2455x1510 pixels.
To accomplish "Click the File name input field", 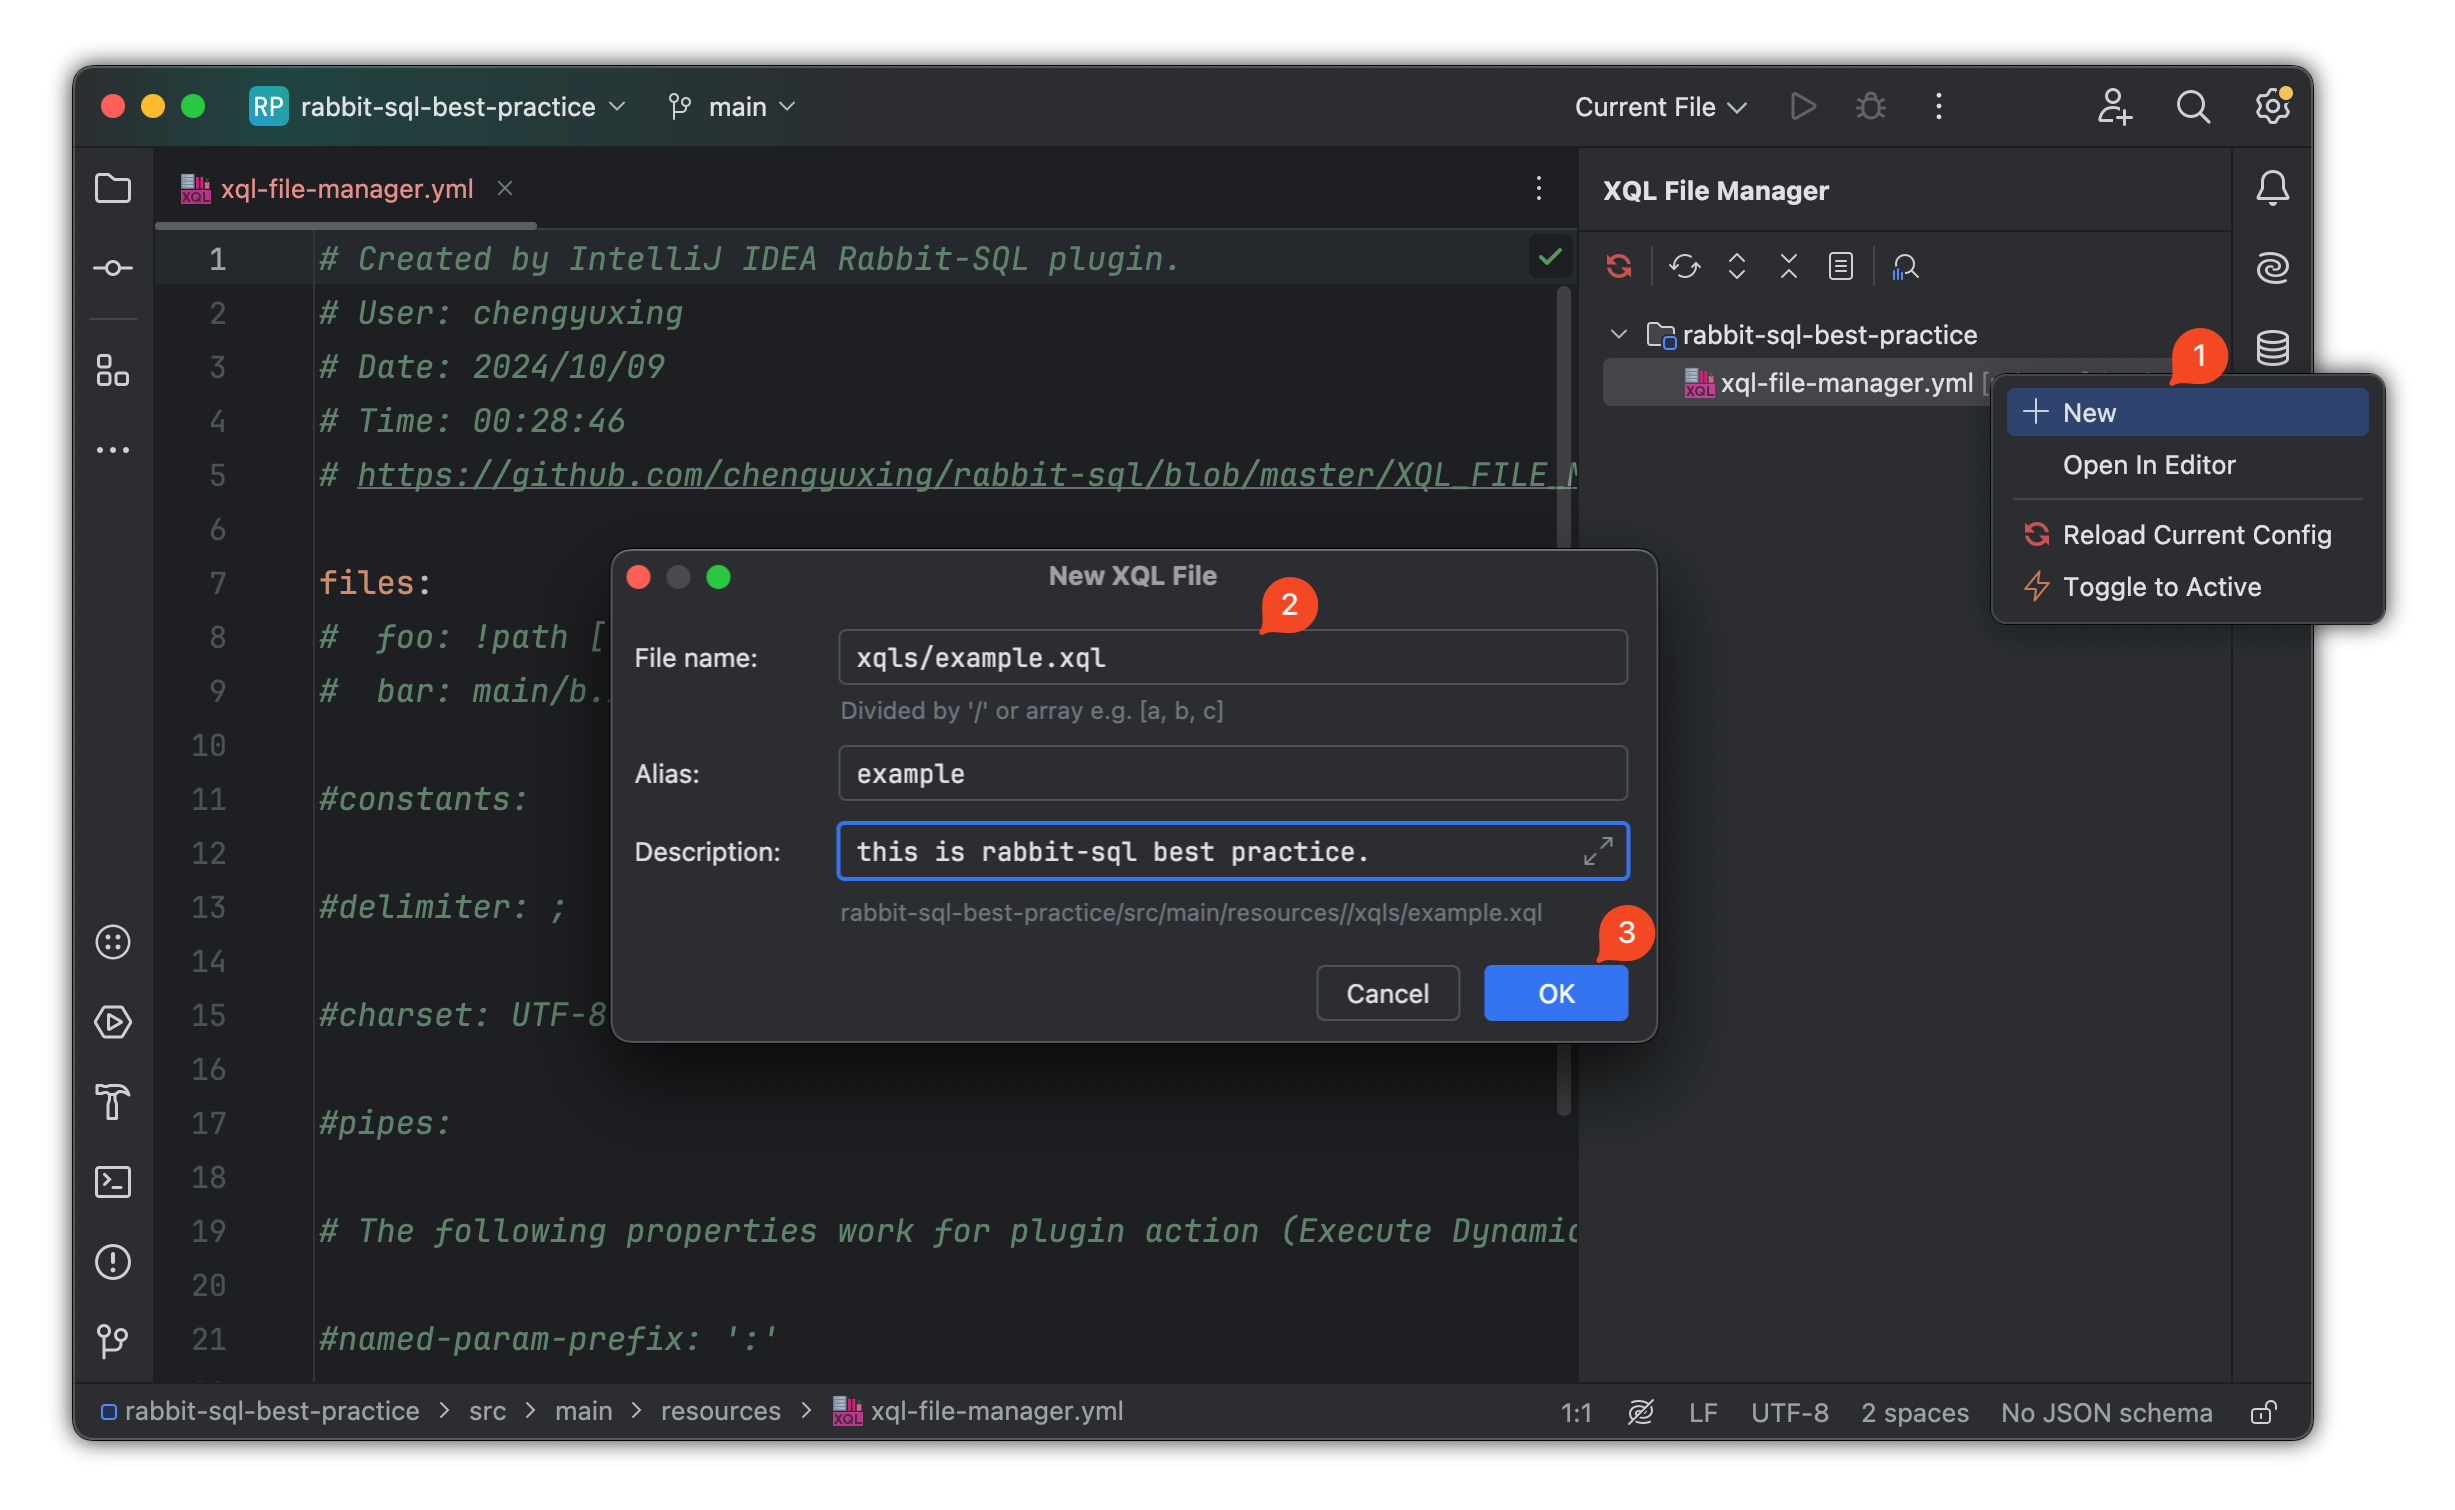I will pos(1232,657).
